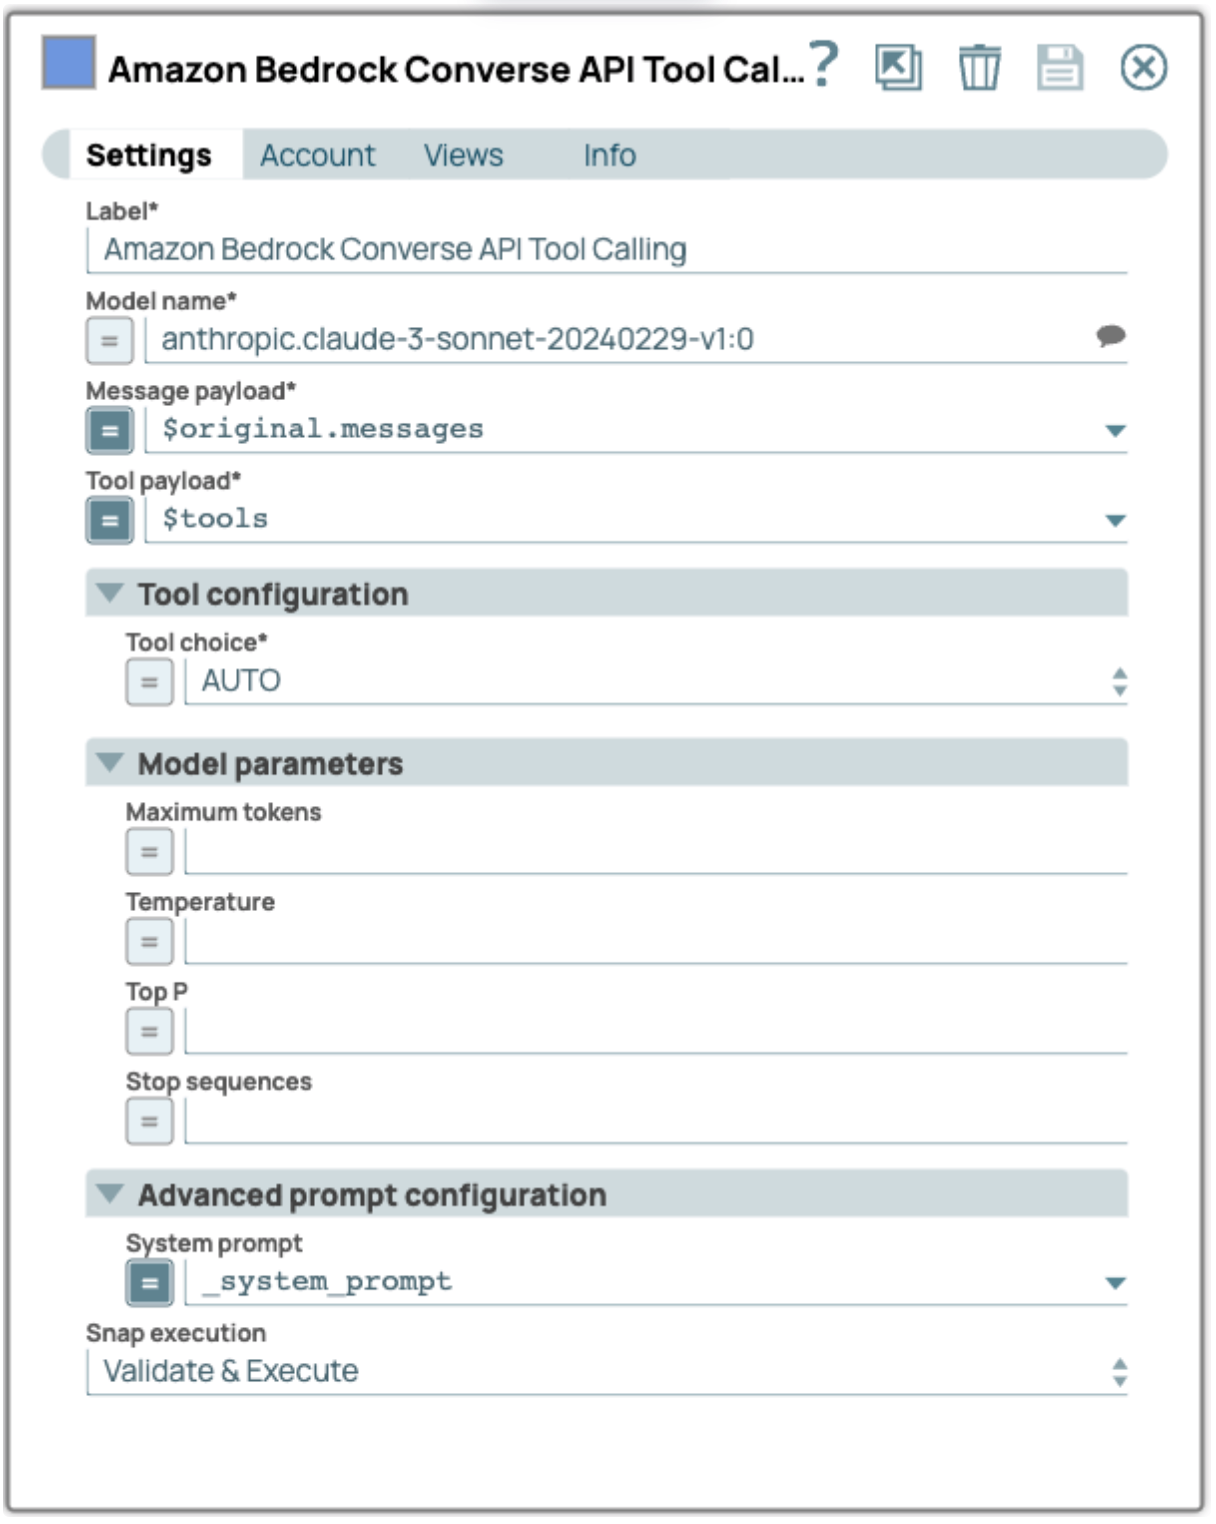Screen dimensions: 1216x1524
Task: Collapse the Tool configuration section
Action: click(110, 594)
